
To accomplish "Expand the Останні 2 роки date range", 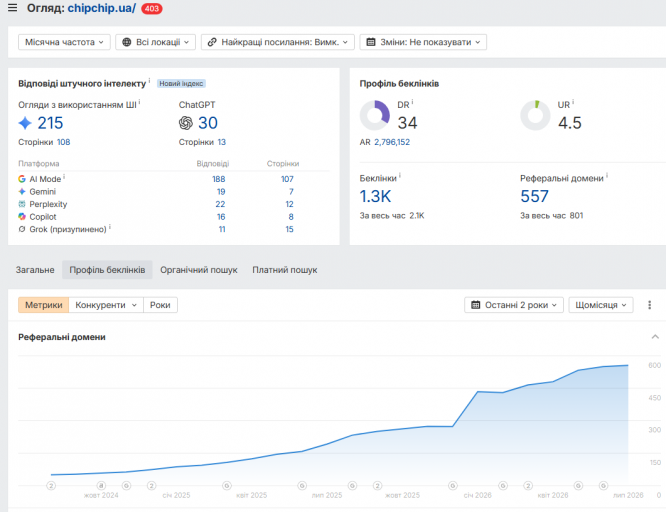I will [514, 305].
